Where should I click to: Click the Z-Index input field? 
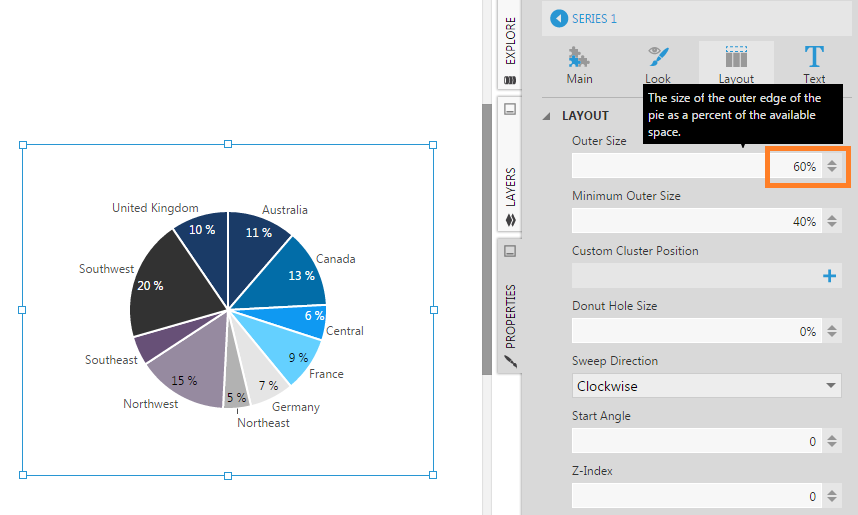695,496
